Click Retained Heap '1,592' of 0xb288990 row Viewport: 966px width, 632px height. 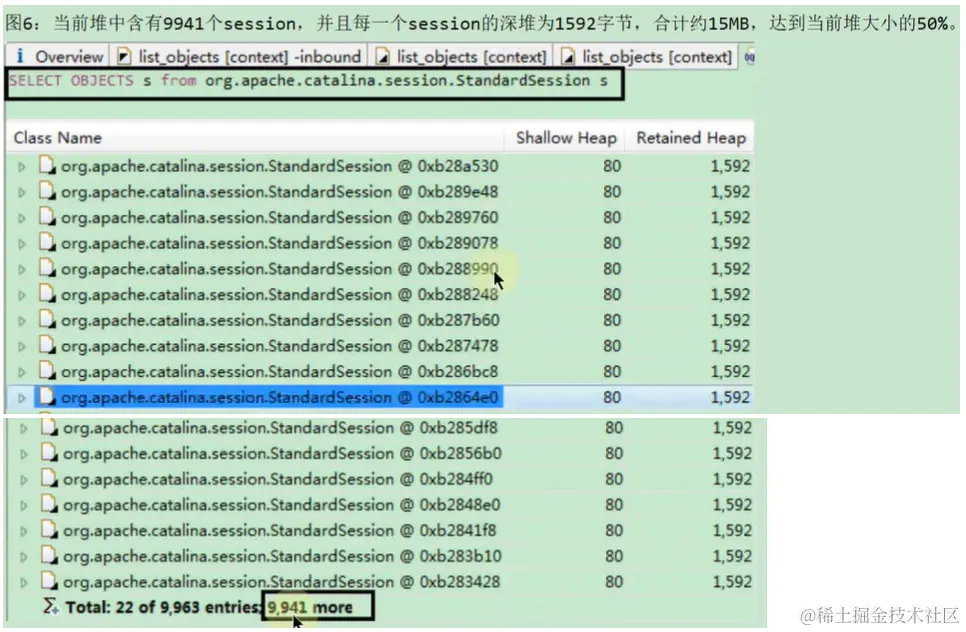pos(730,269)
